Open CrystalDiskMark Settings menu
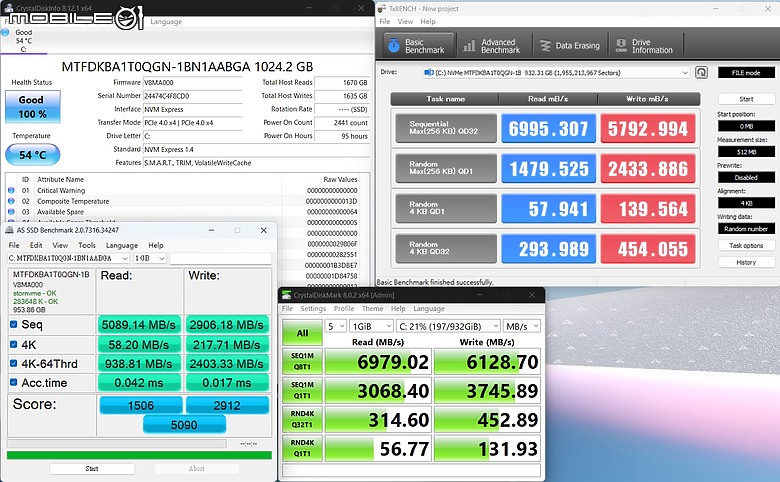Image resolution: width=780 pixels, height=482 pixels. coord(313,308)
